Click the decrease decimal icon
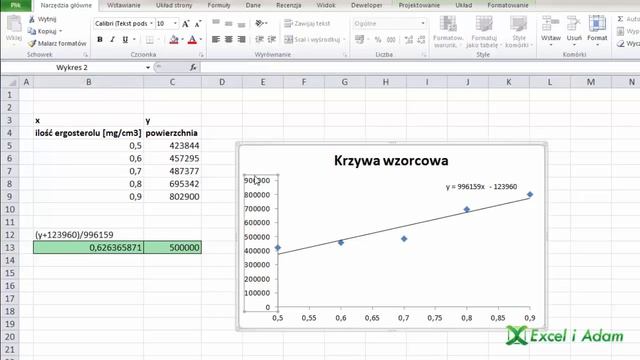This screenshot has width=640, height=360. (421, 40)
